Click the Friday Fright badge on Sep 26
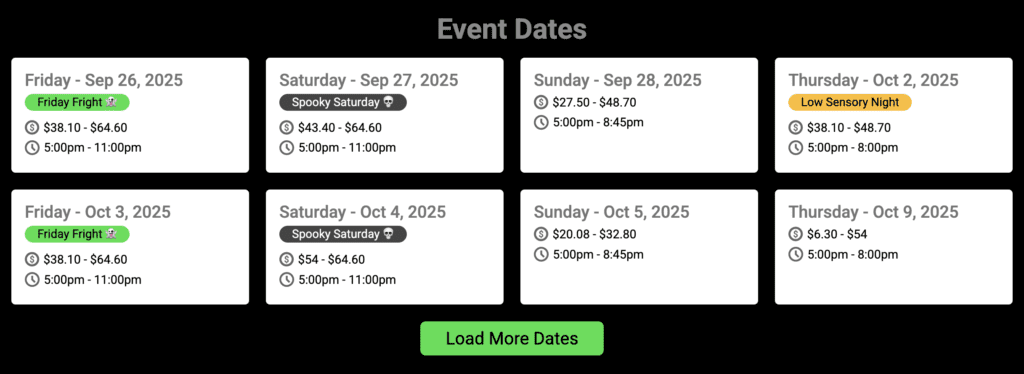This screenshot has height=374, width=1024. (x=77, y=102)
